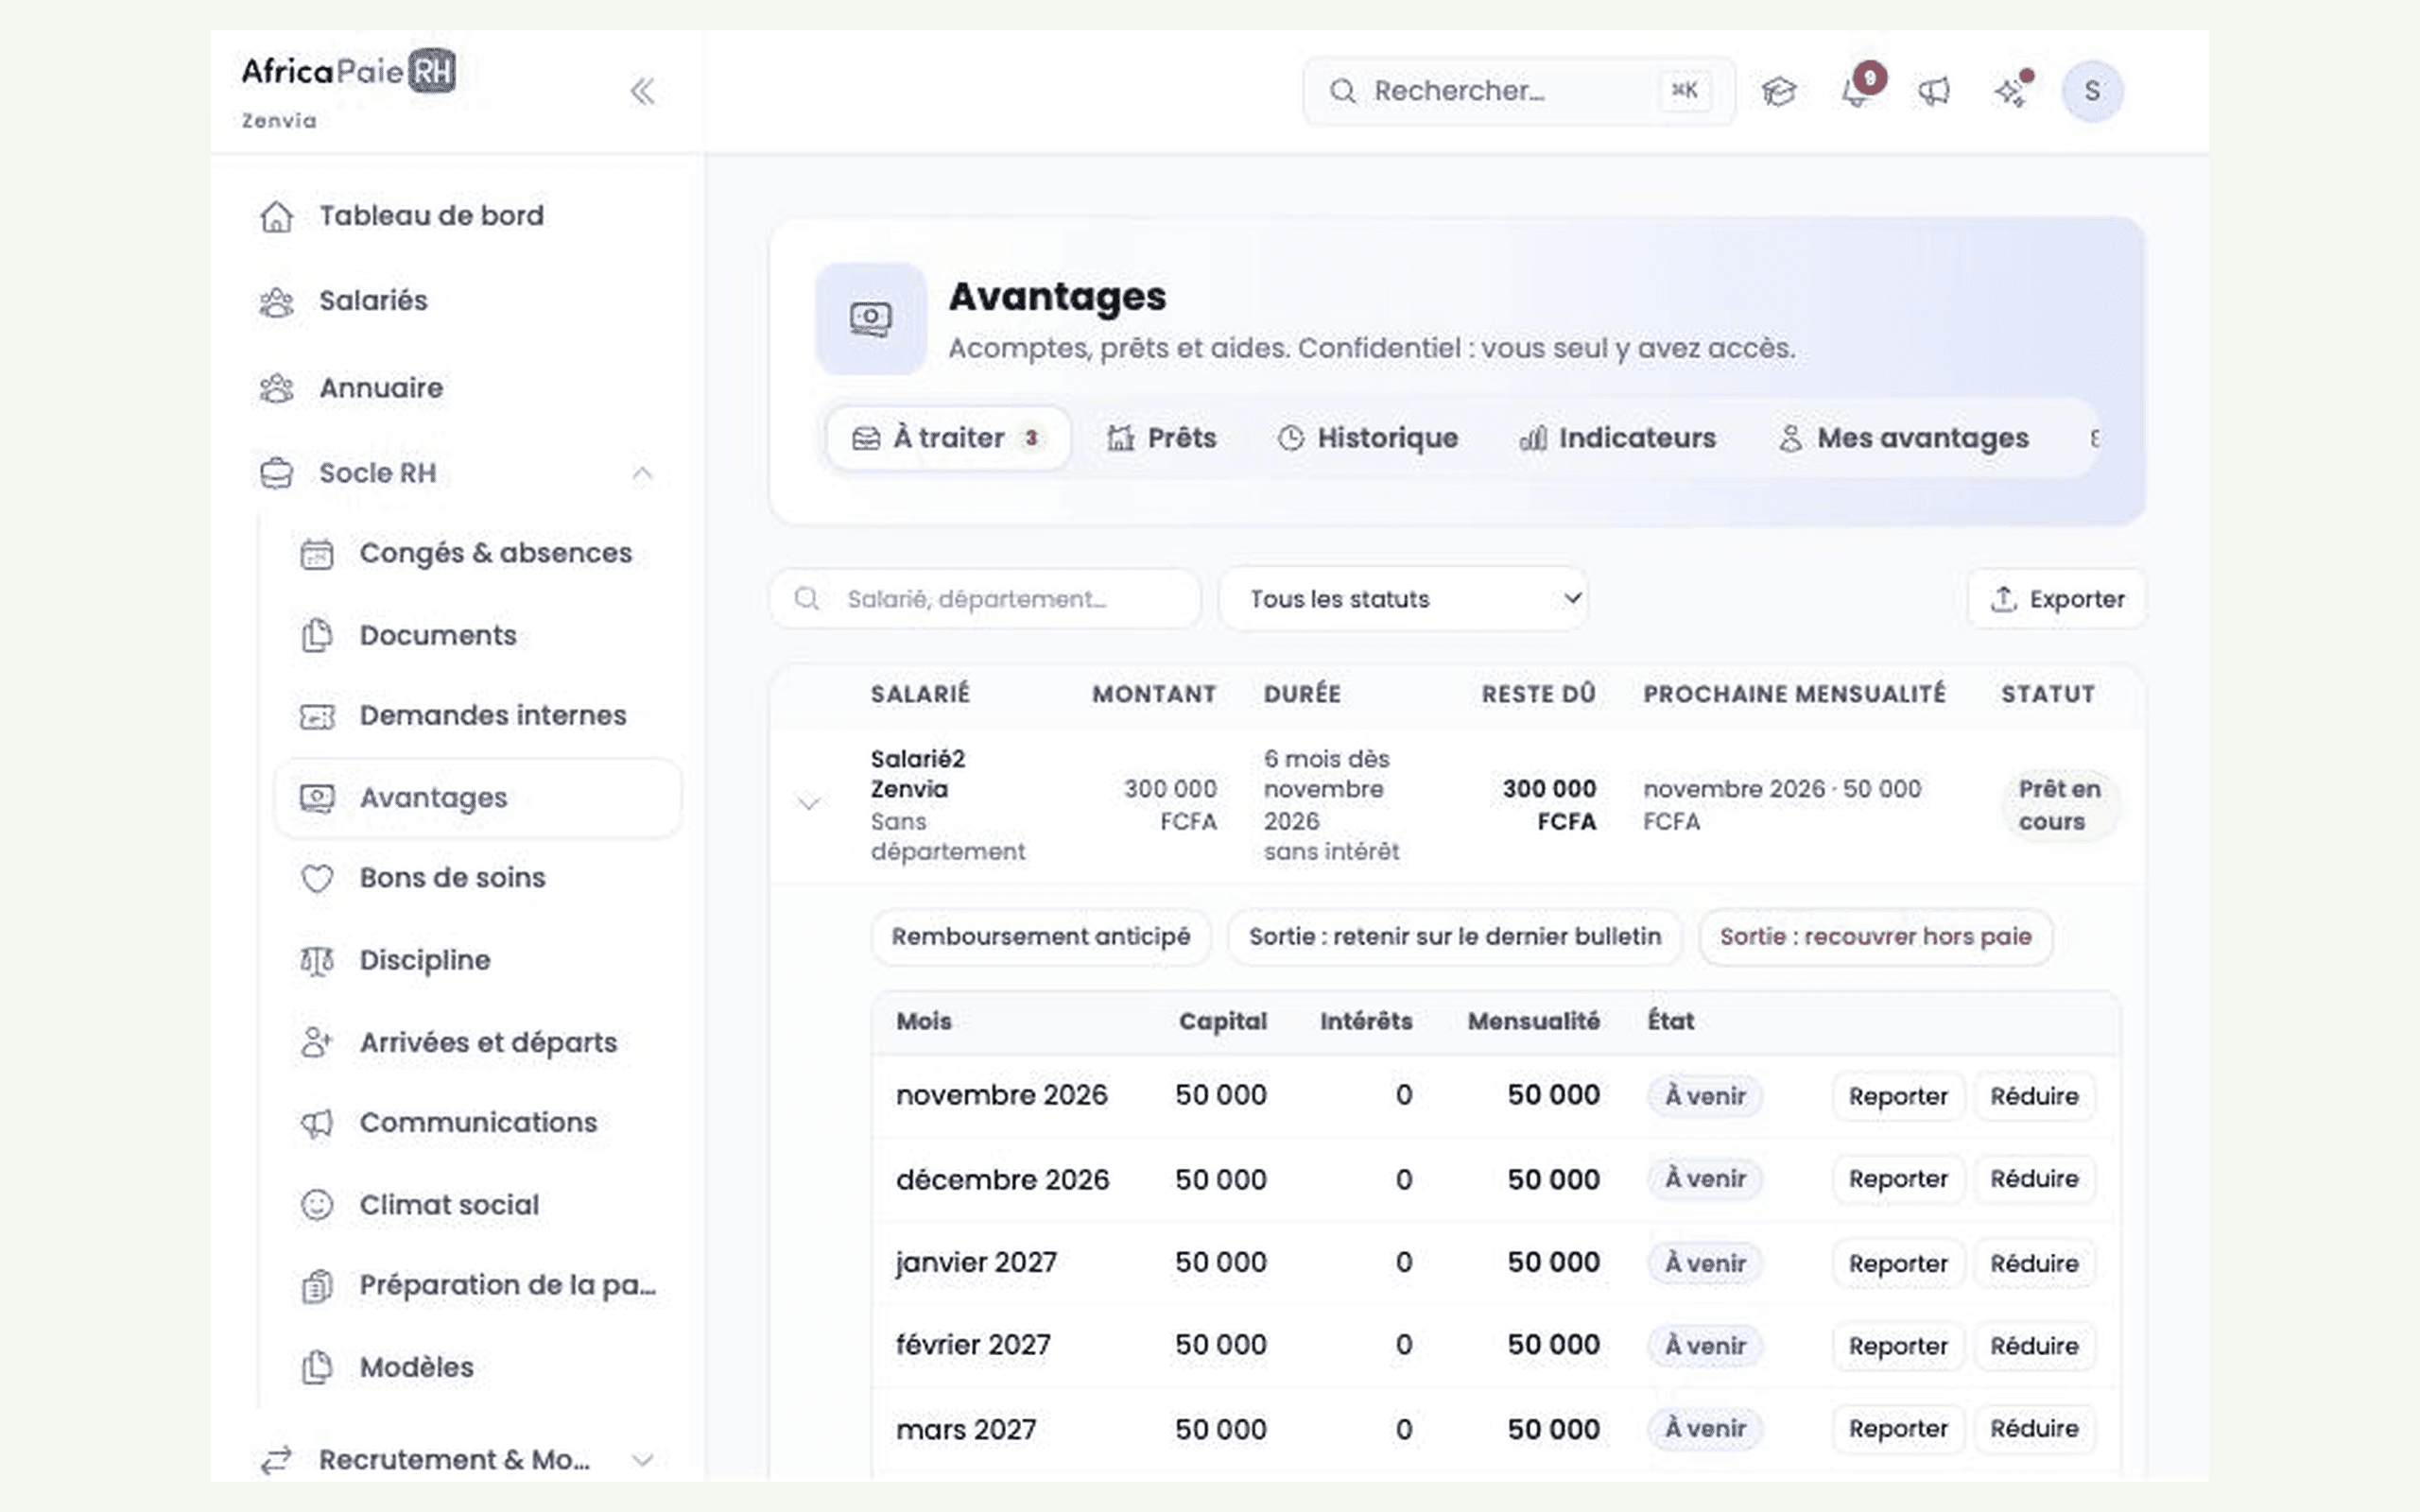Switch to the Indicateurs tab
Viewport: 2420px width, 1512px height.
[x=1617, y=438]
